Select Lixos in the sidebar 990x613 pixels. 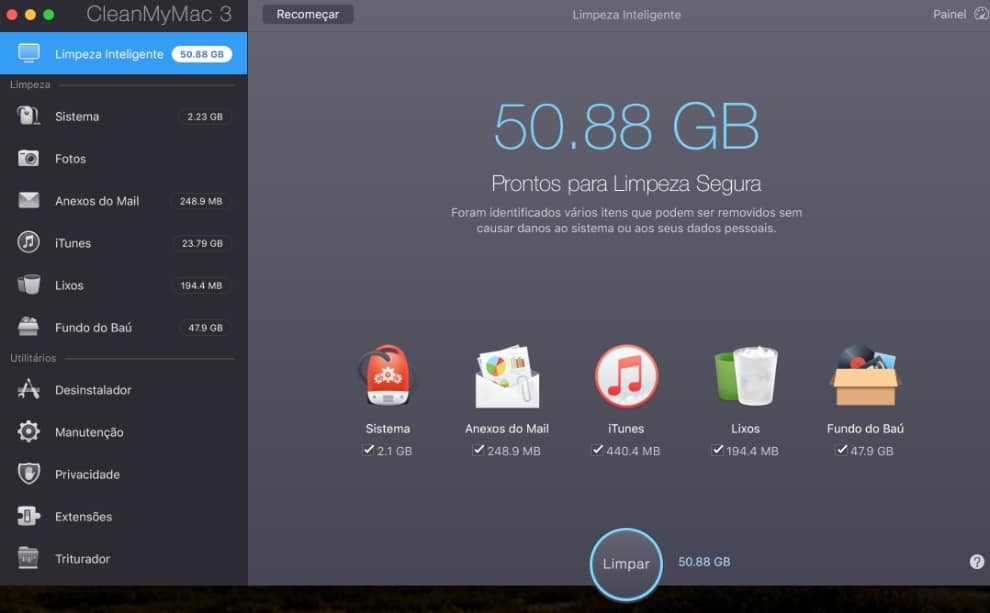[124, 285]
